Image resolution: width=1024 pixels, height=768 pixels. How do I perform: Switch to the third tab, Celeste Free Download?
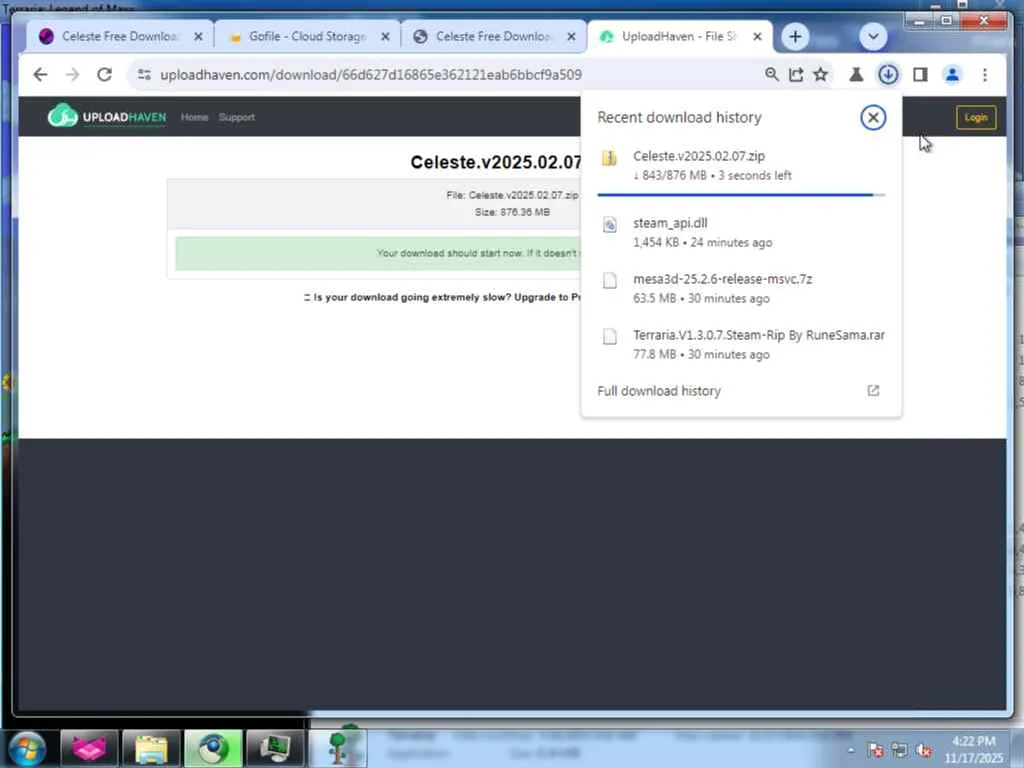tap(494, 37)
